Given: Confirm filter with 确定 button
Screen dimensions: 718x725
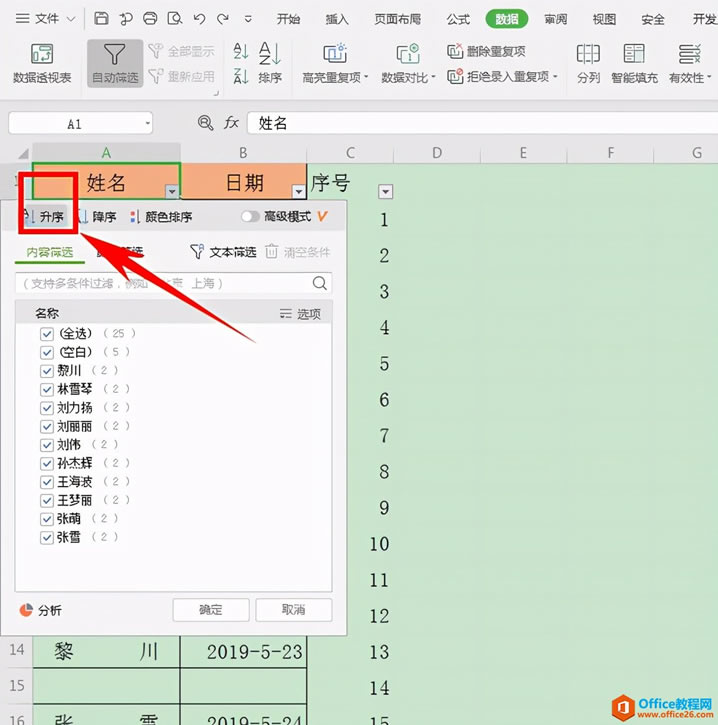Looking at the screenshot, I should tap(211, 610).
